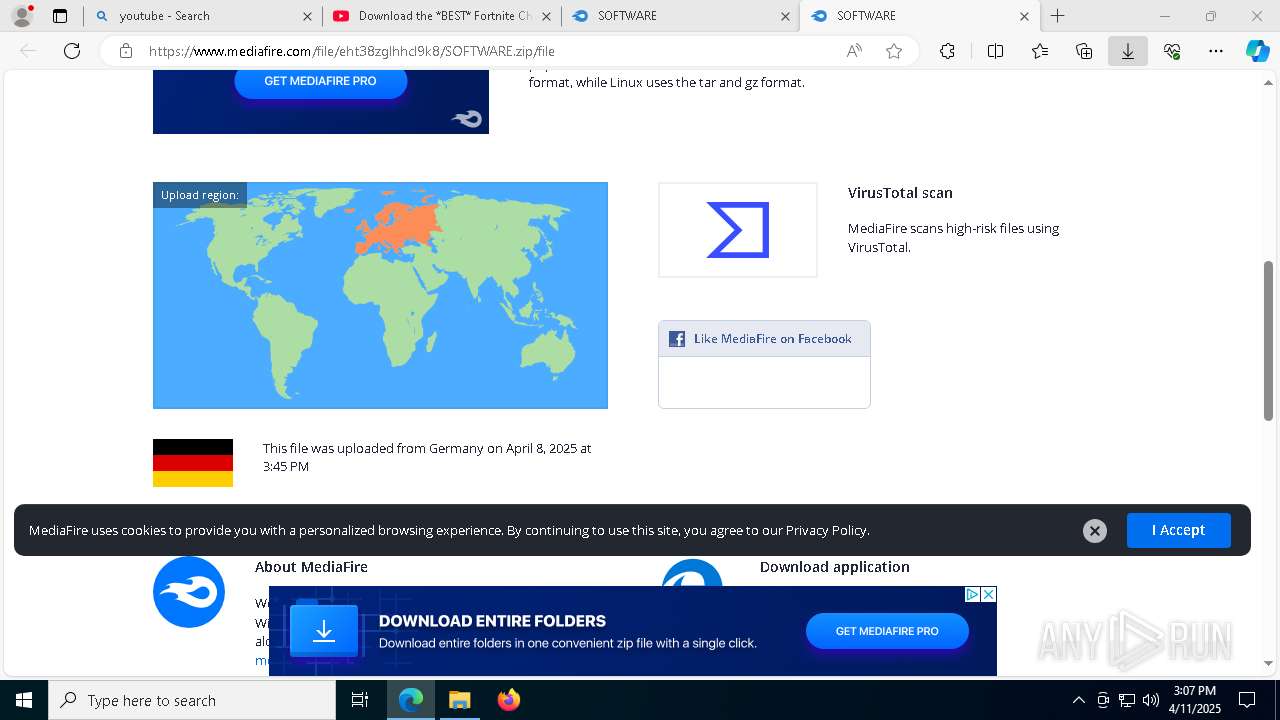The image size is (1280, 720).
Task: Click the scrollbar down arrow
Action: point(1268,663)
